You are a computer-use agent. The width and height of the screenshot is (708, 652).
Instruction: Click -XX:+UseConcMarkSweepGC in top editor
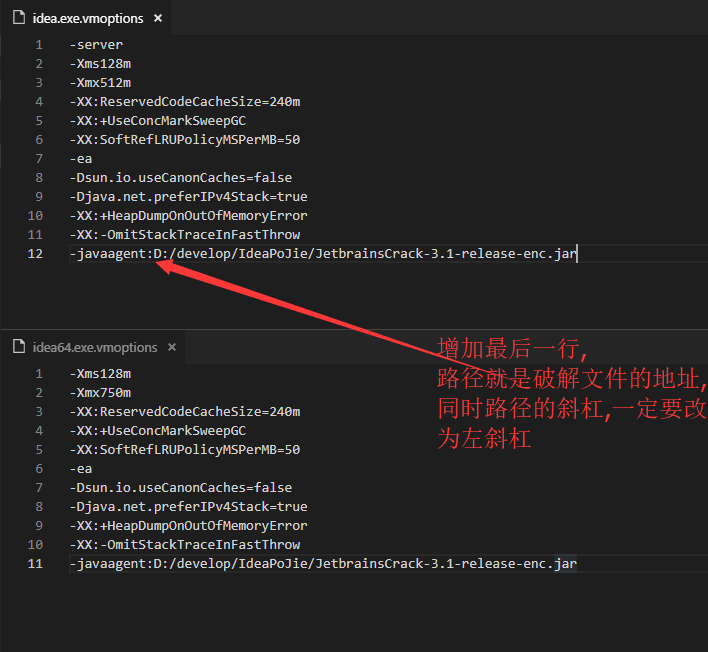tap(158, 121)
